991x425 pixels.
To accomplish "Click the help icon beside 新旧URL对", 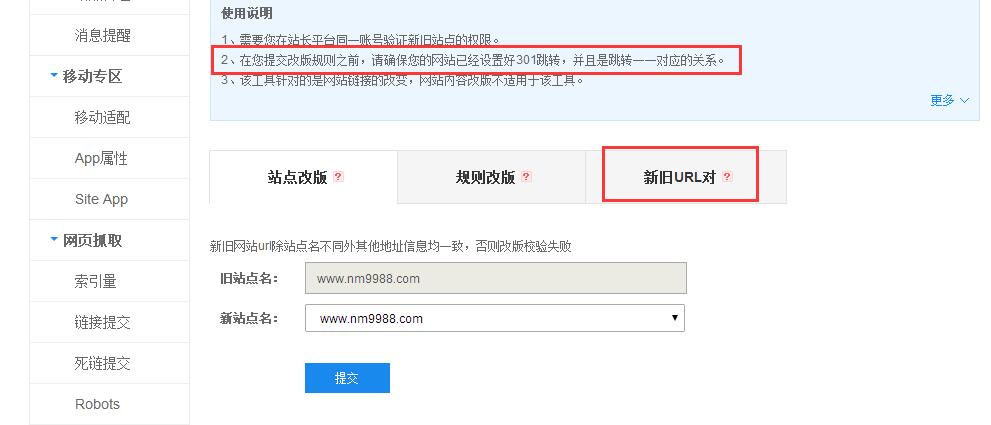I will tap(727, 177).
